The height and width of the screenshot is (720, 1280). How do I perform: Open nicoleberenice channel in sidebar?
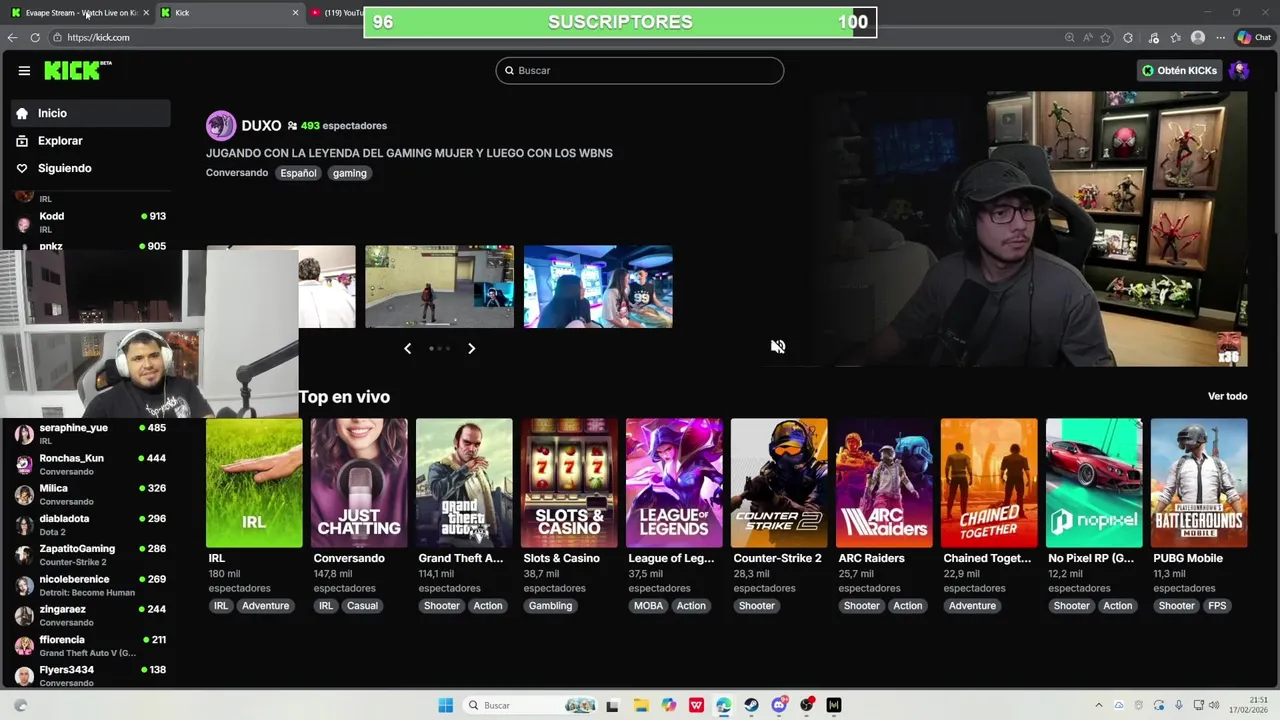pyautogui.click(x=91, y=585)
